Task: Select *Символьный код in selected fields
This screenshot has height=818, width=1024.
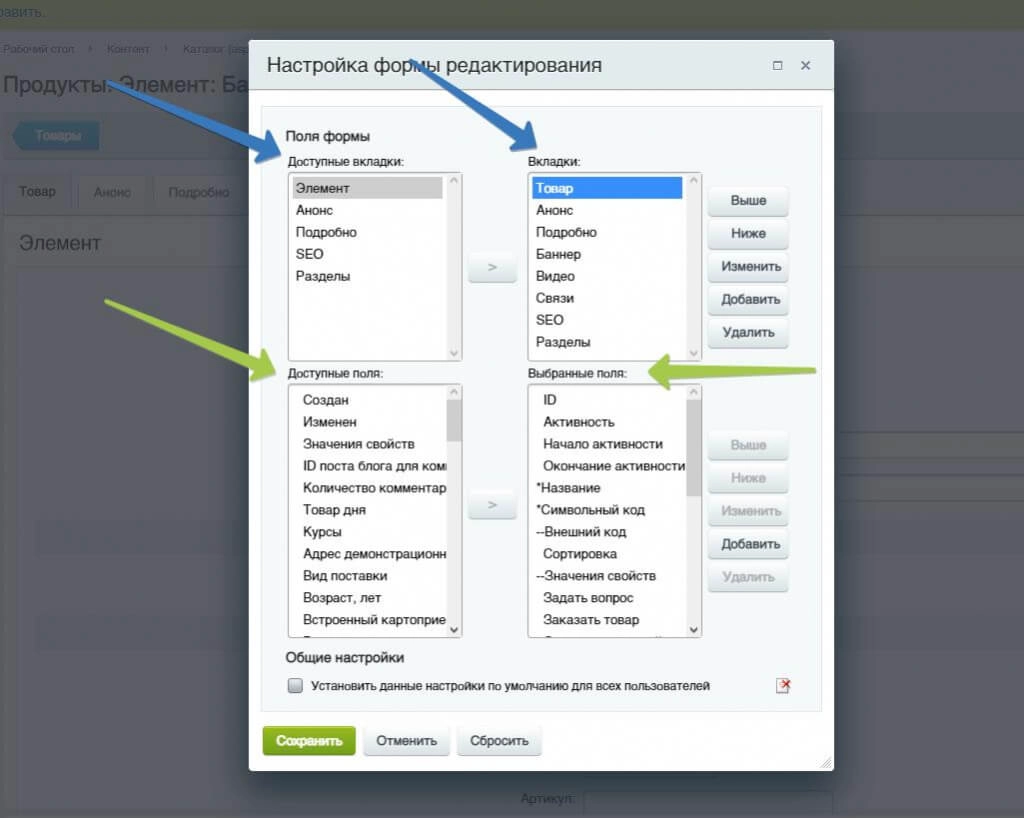Action: click(x=609, y=510)
